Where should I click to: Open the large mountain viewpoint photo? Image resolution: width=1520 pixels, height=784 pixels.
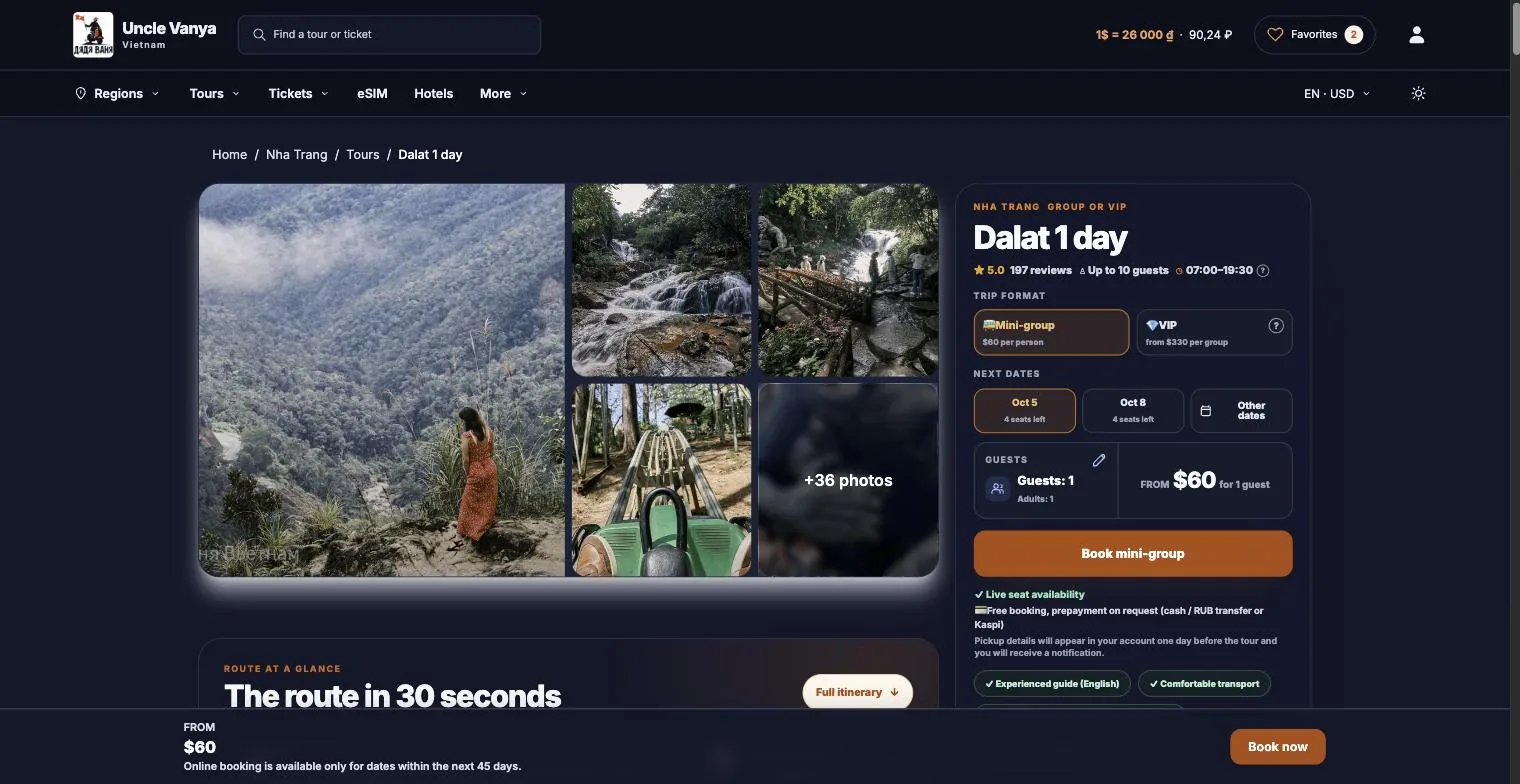[x=382, y=380]
